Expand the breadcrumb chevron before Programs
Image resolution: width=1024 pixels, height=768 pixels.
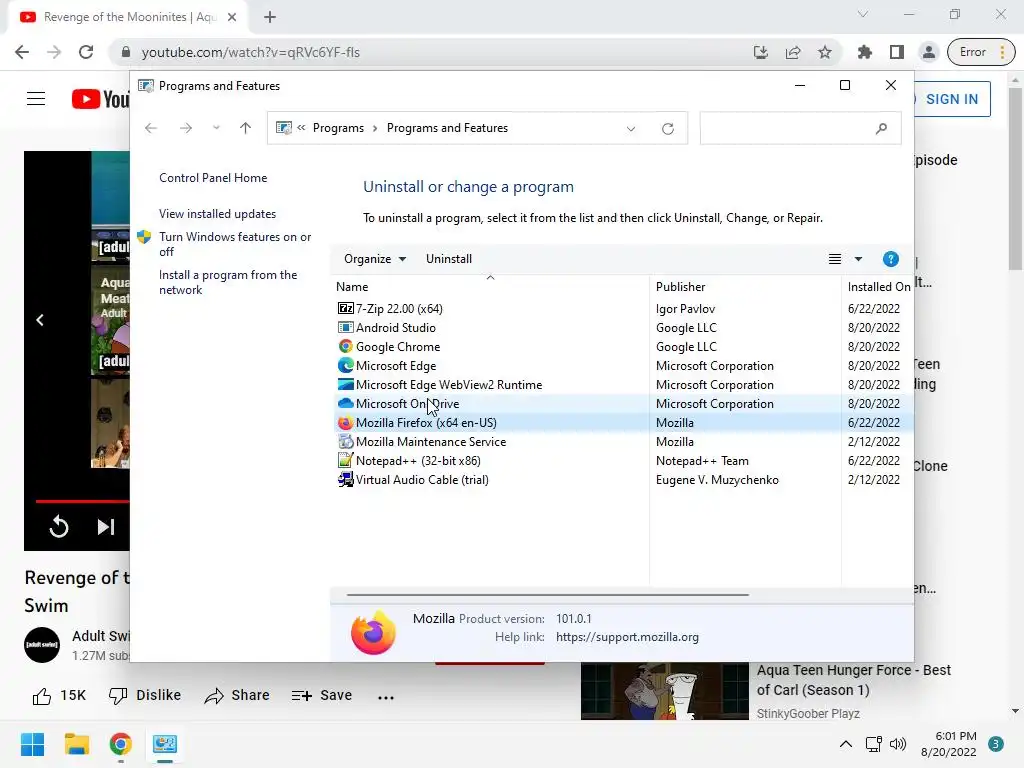[301, 128]
